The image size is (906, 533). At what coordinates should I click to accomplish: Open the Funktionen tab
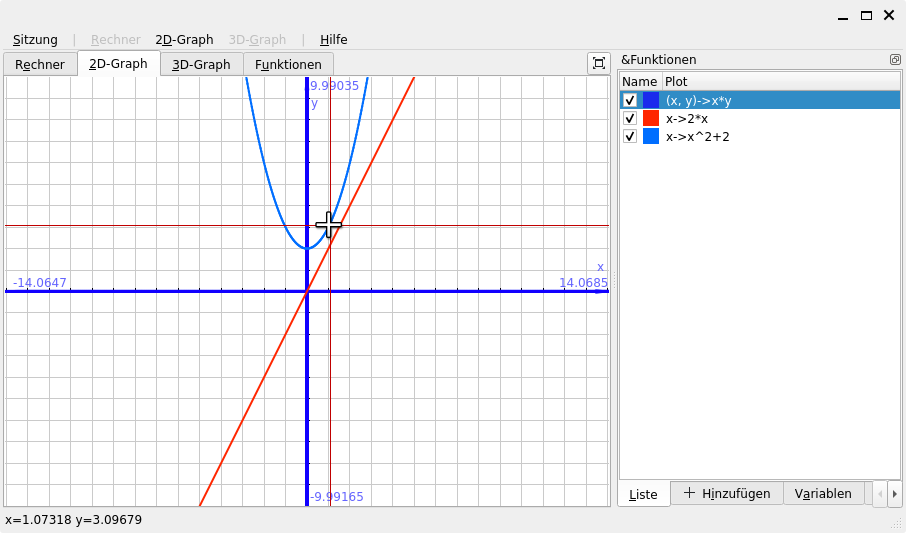coord(288,64)
